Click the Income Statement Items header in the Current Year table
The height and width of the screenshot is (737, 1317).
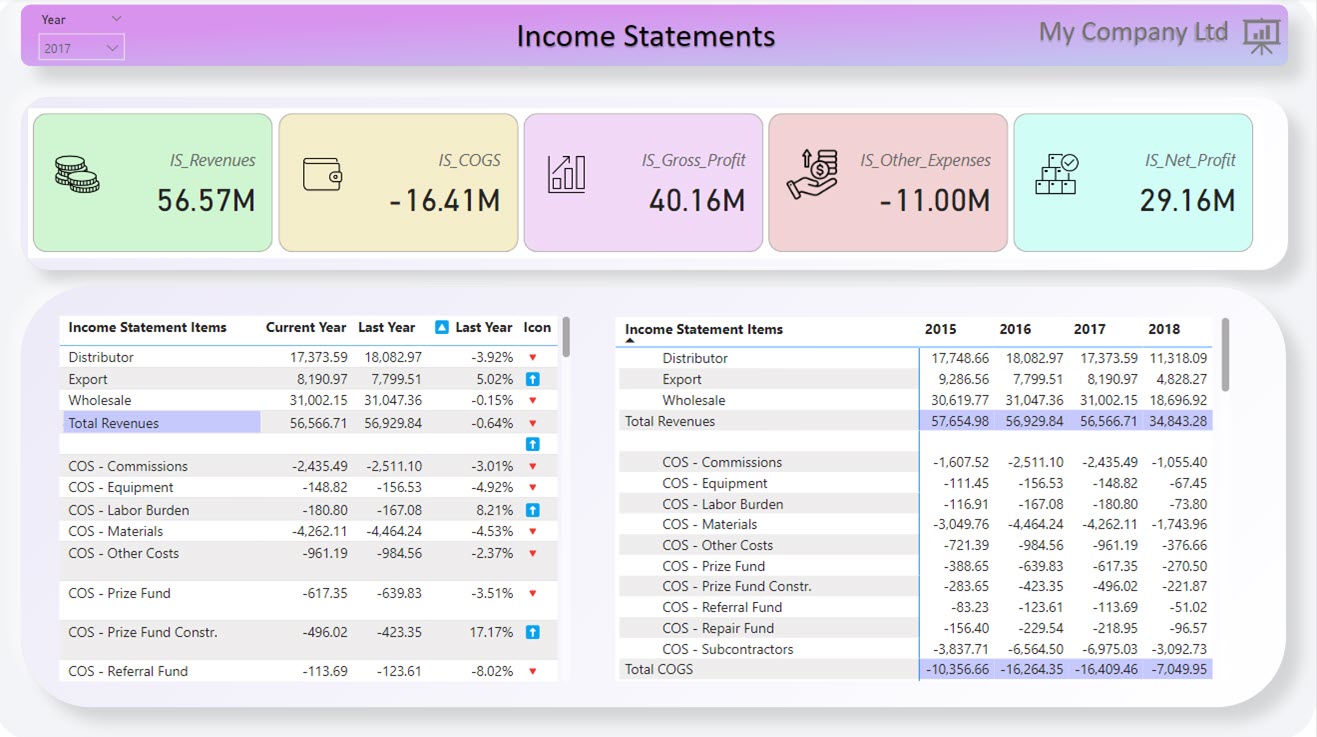tap(148, 327)
